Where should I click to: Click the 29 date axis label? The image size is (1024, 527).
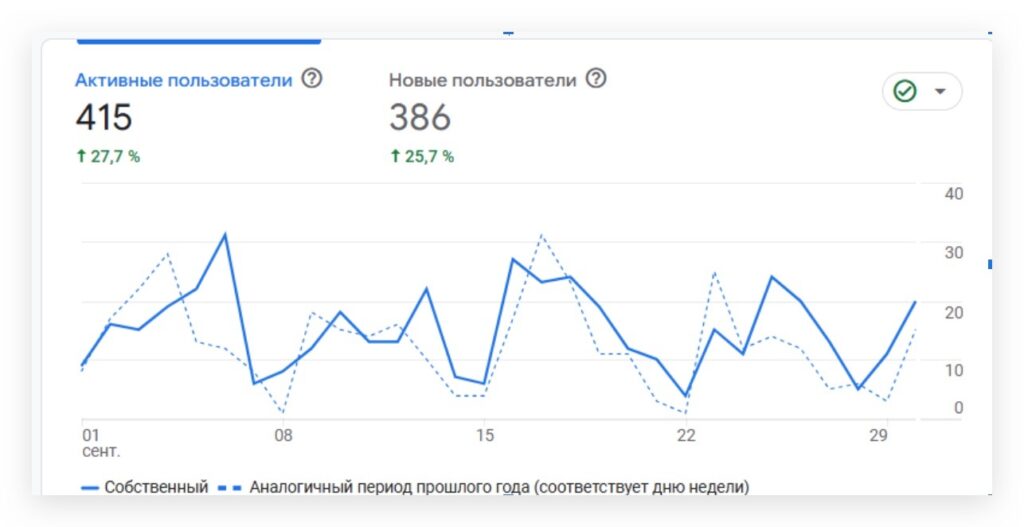click(879, 436)
